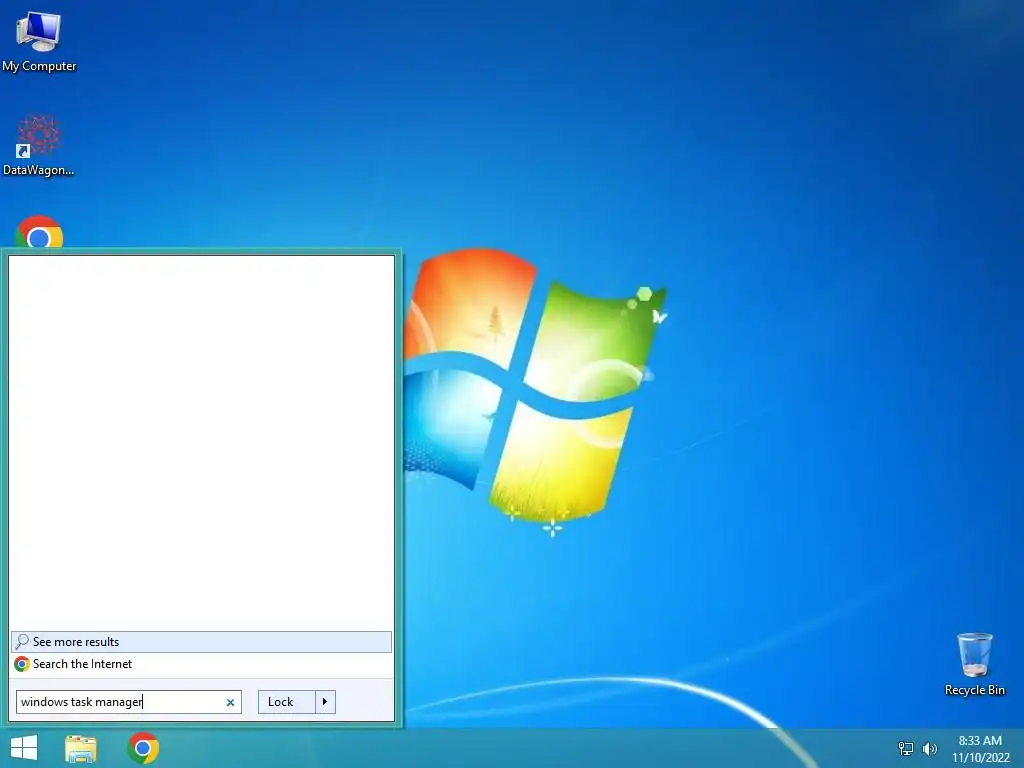Click the Windows Start button
Screen dimensions: 1024x768
(x=24, y=748)
